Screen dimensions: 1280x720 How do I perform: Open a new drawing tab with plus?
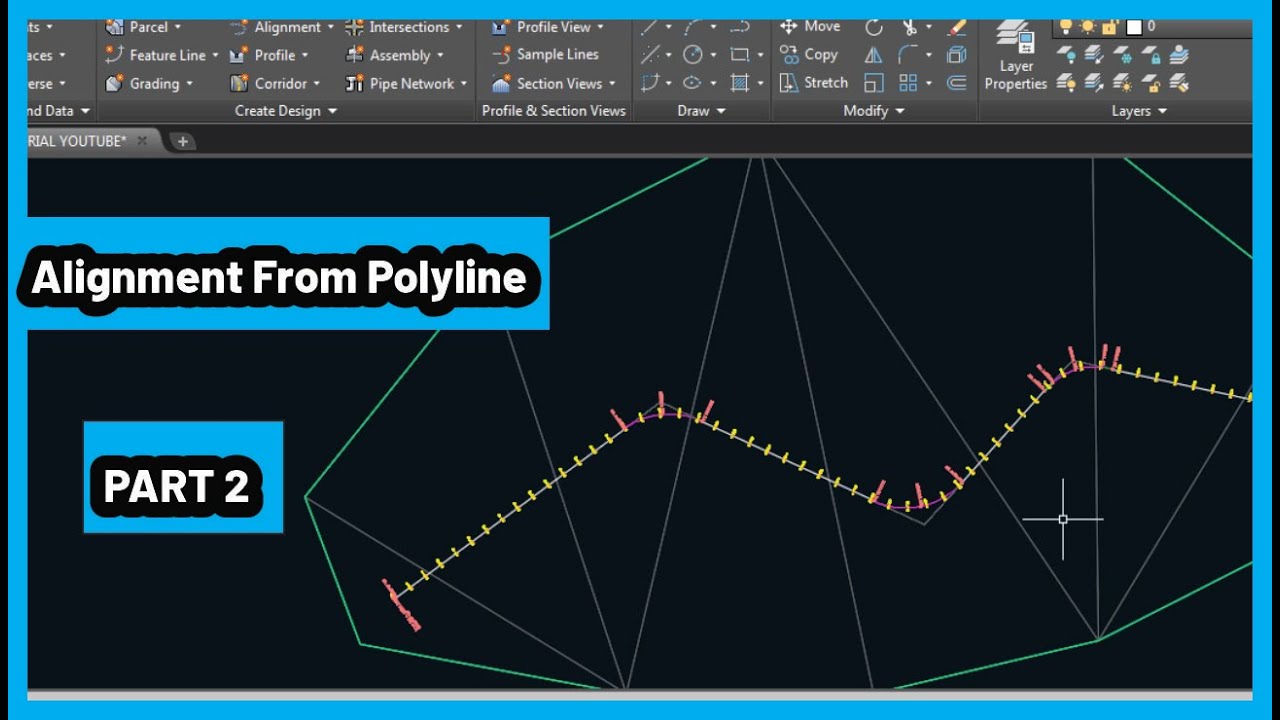click(x=182, y=142)
